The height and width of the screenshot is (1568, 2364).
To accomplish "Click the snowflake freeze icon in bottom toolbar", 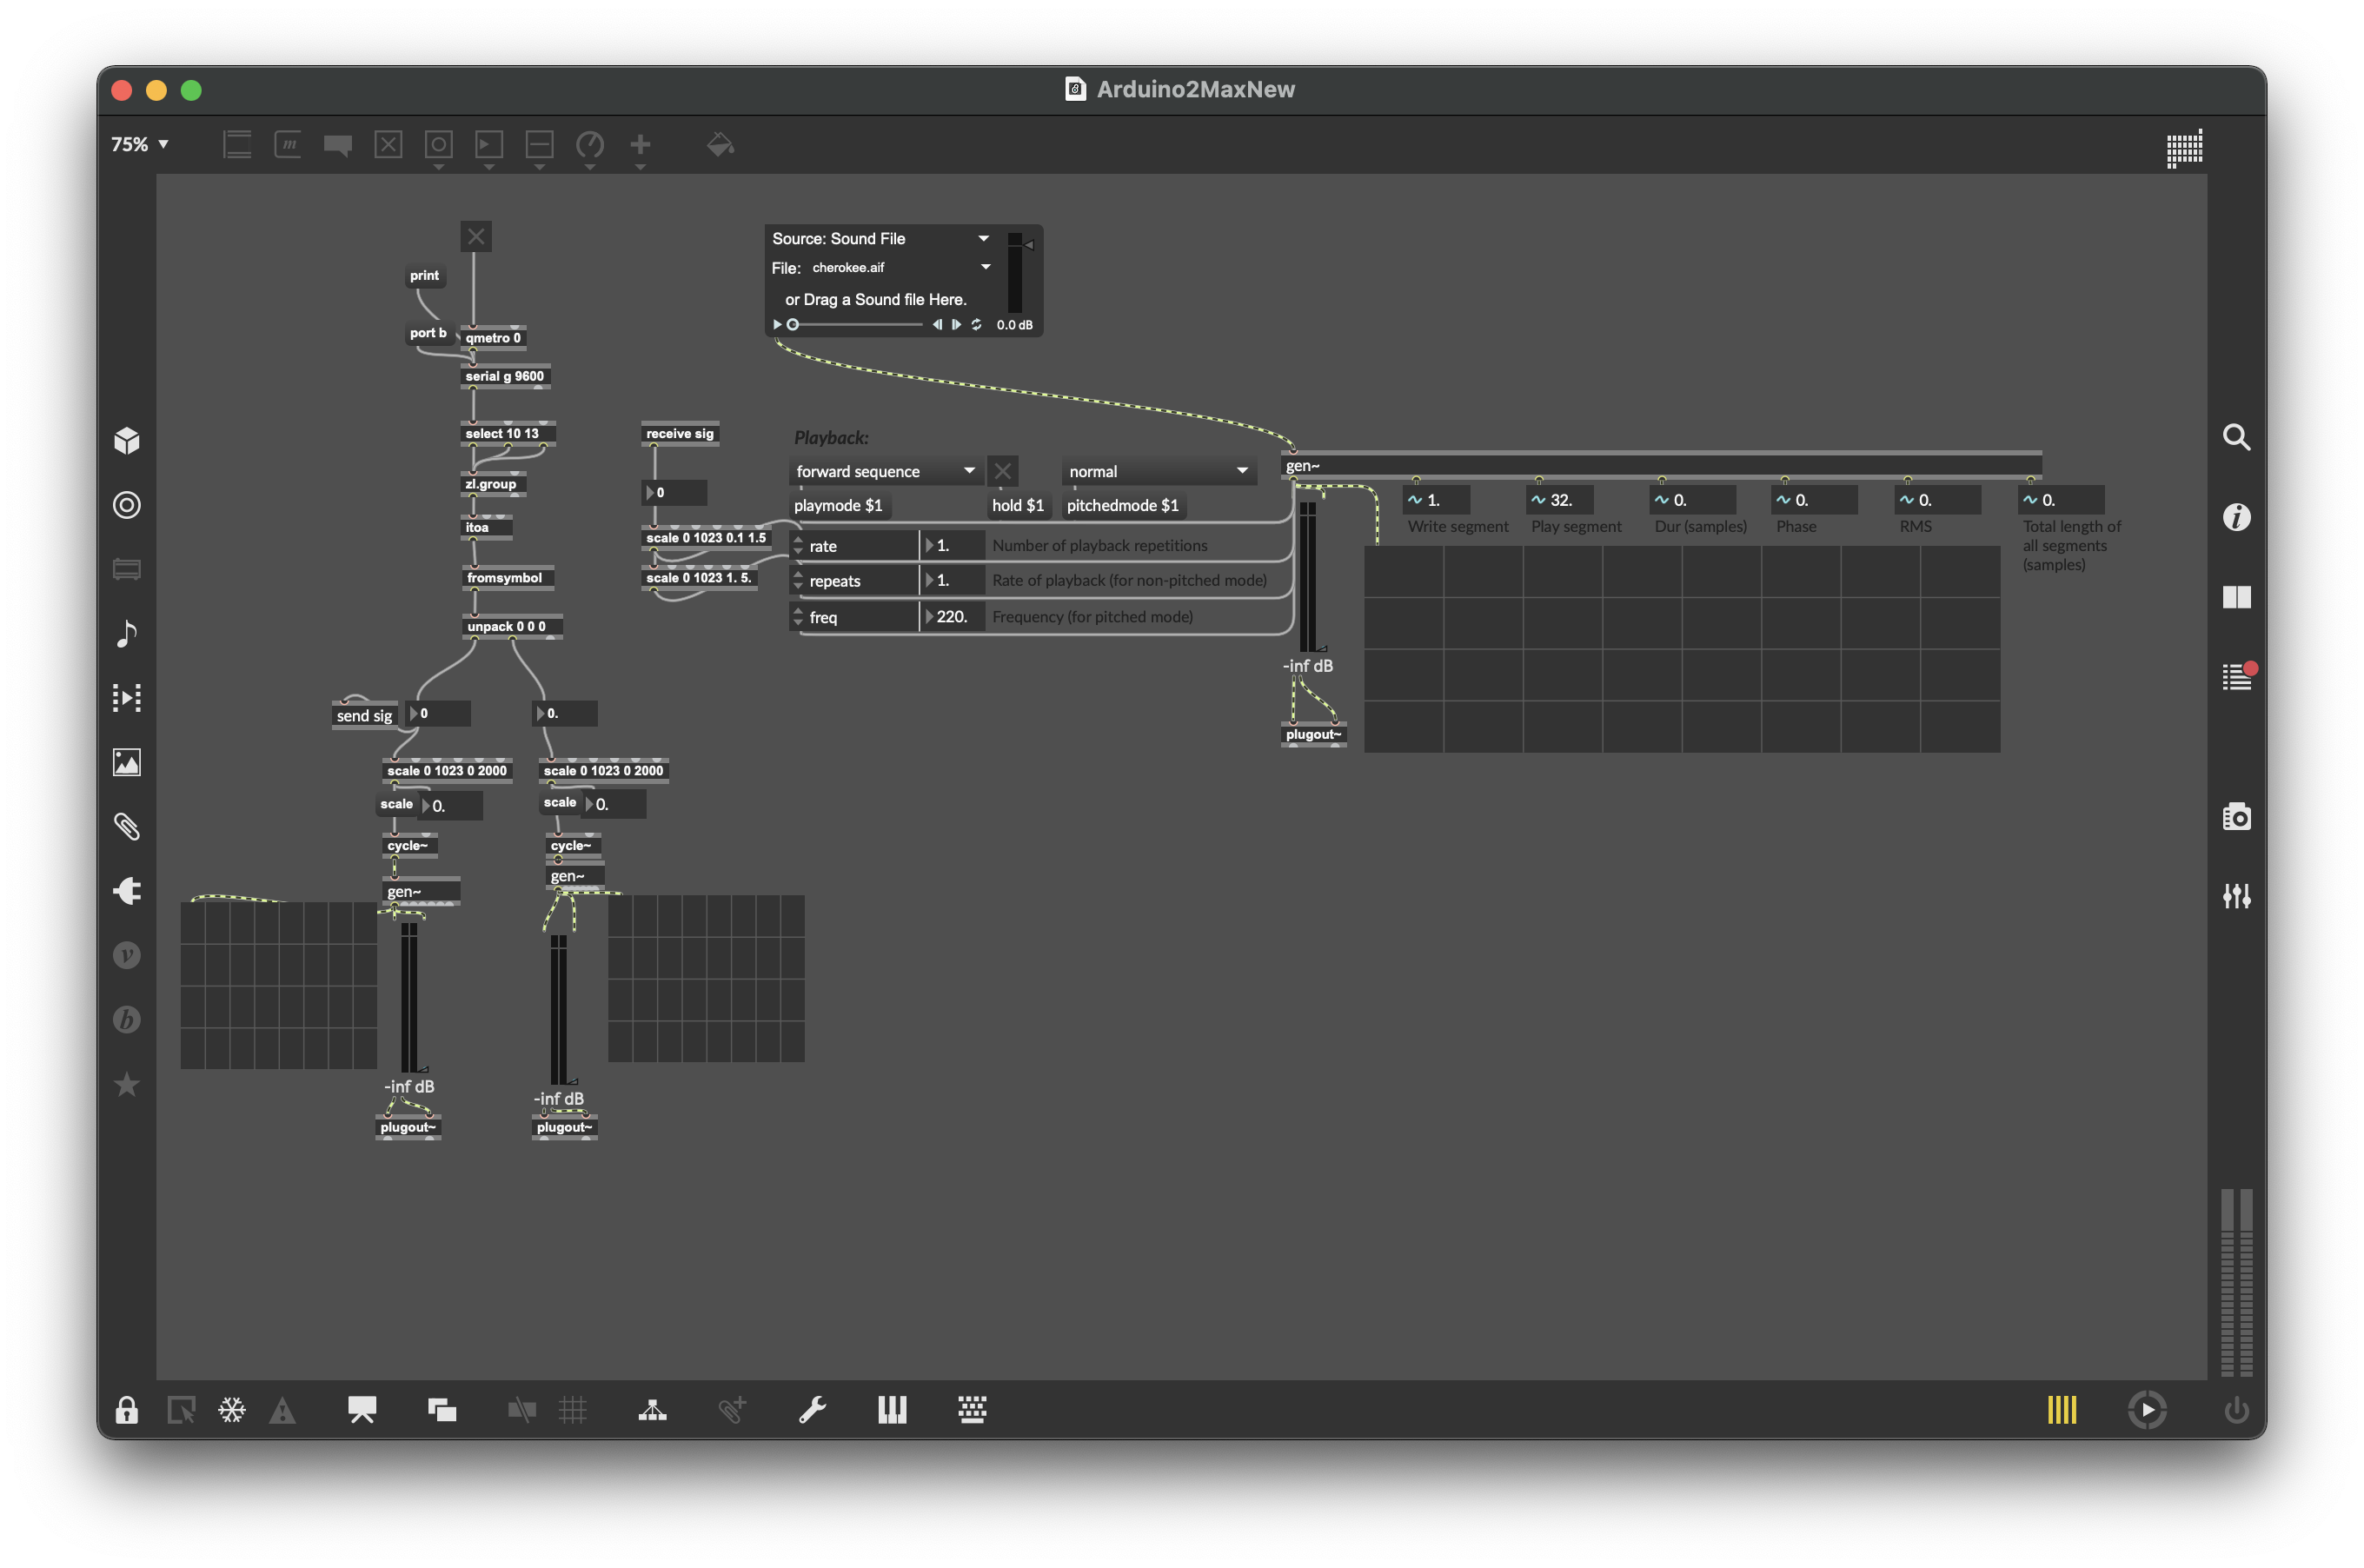I will [x=232, y=1410].
